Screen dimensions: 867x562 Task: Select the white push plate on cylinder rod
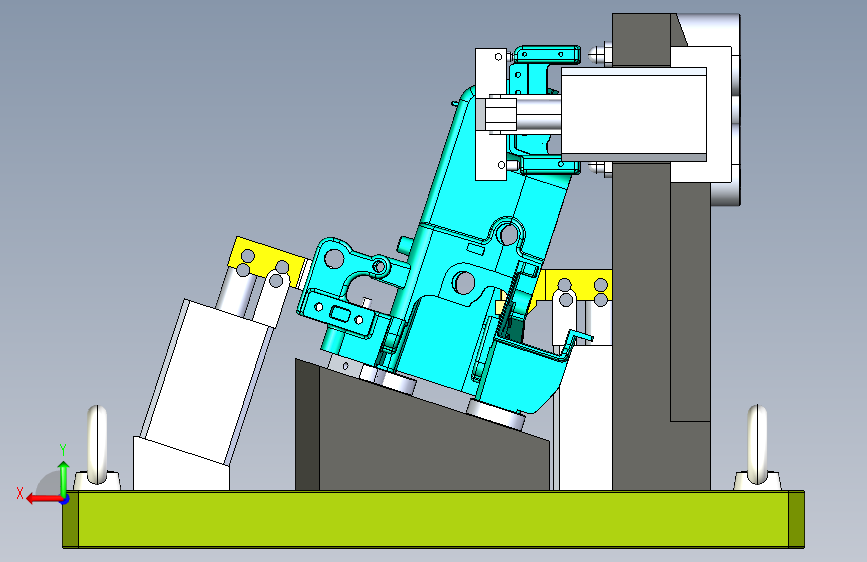[x=491, y=114]
